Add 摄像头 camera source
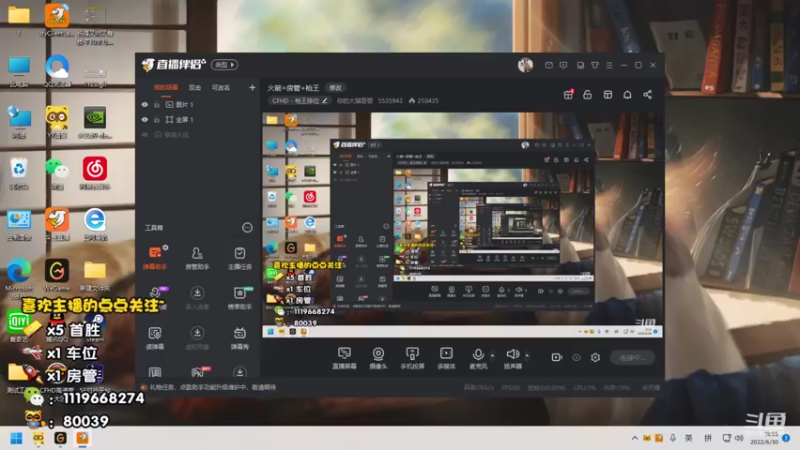This screenshot has height=450, width=800. click(x=378, y=358)
